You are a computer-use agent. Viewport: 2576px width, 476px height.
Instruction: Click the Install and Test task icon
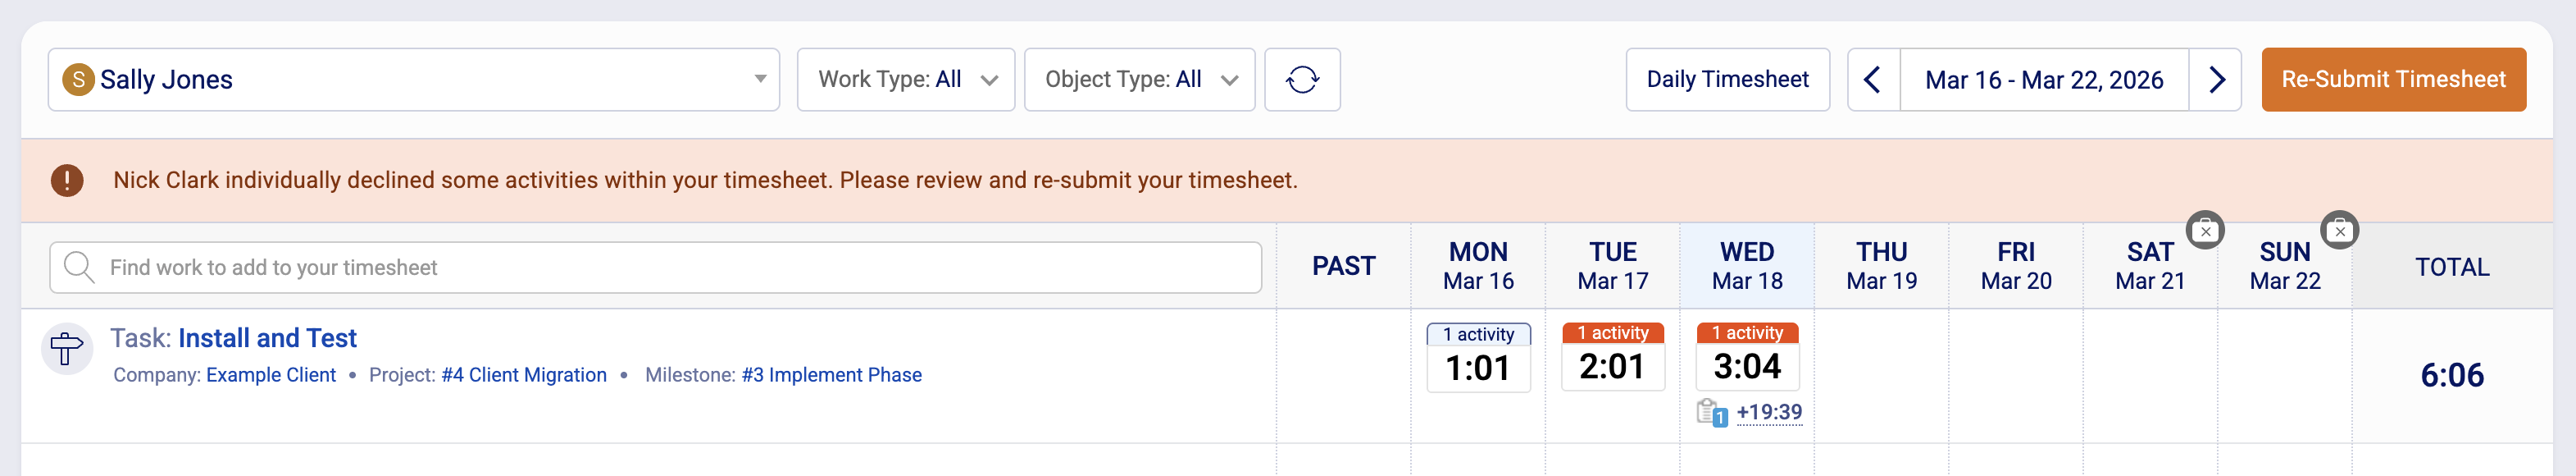pyautogui.click(x=67, y=349)
